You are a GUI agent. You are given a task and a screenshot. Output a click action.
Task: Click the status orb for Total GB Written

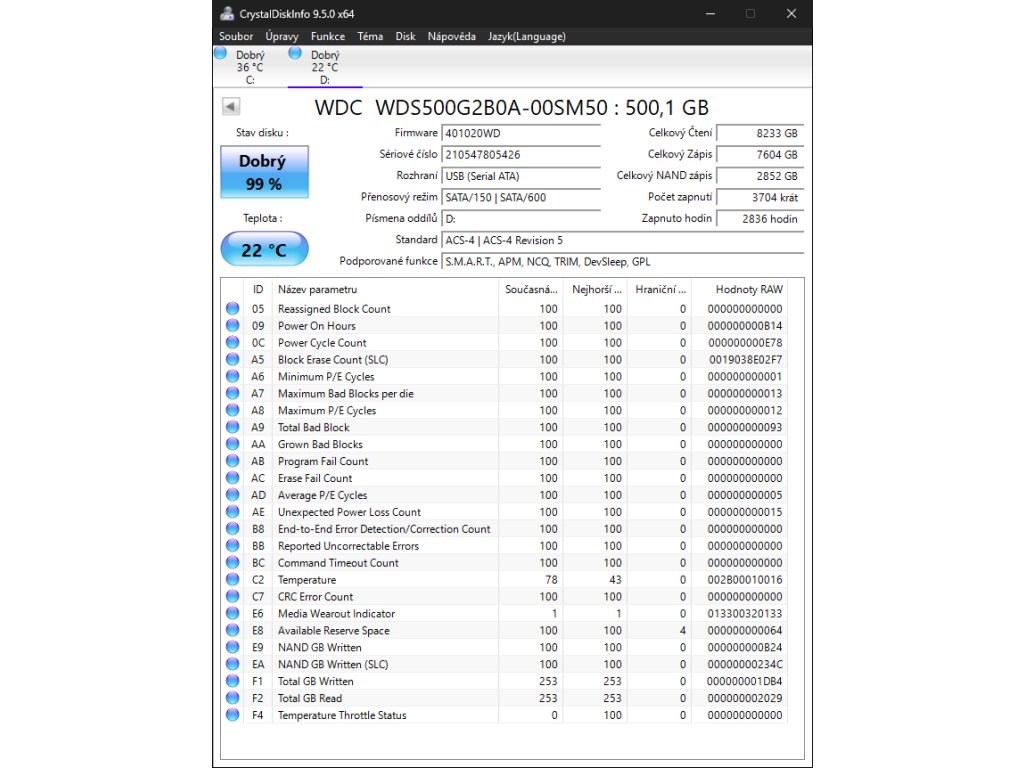[x=233, y=682]
